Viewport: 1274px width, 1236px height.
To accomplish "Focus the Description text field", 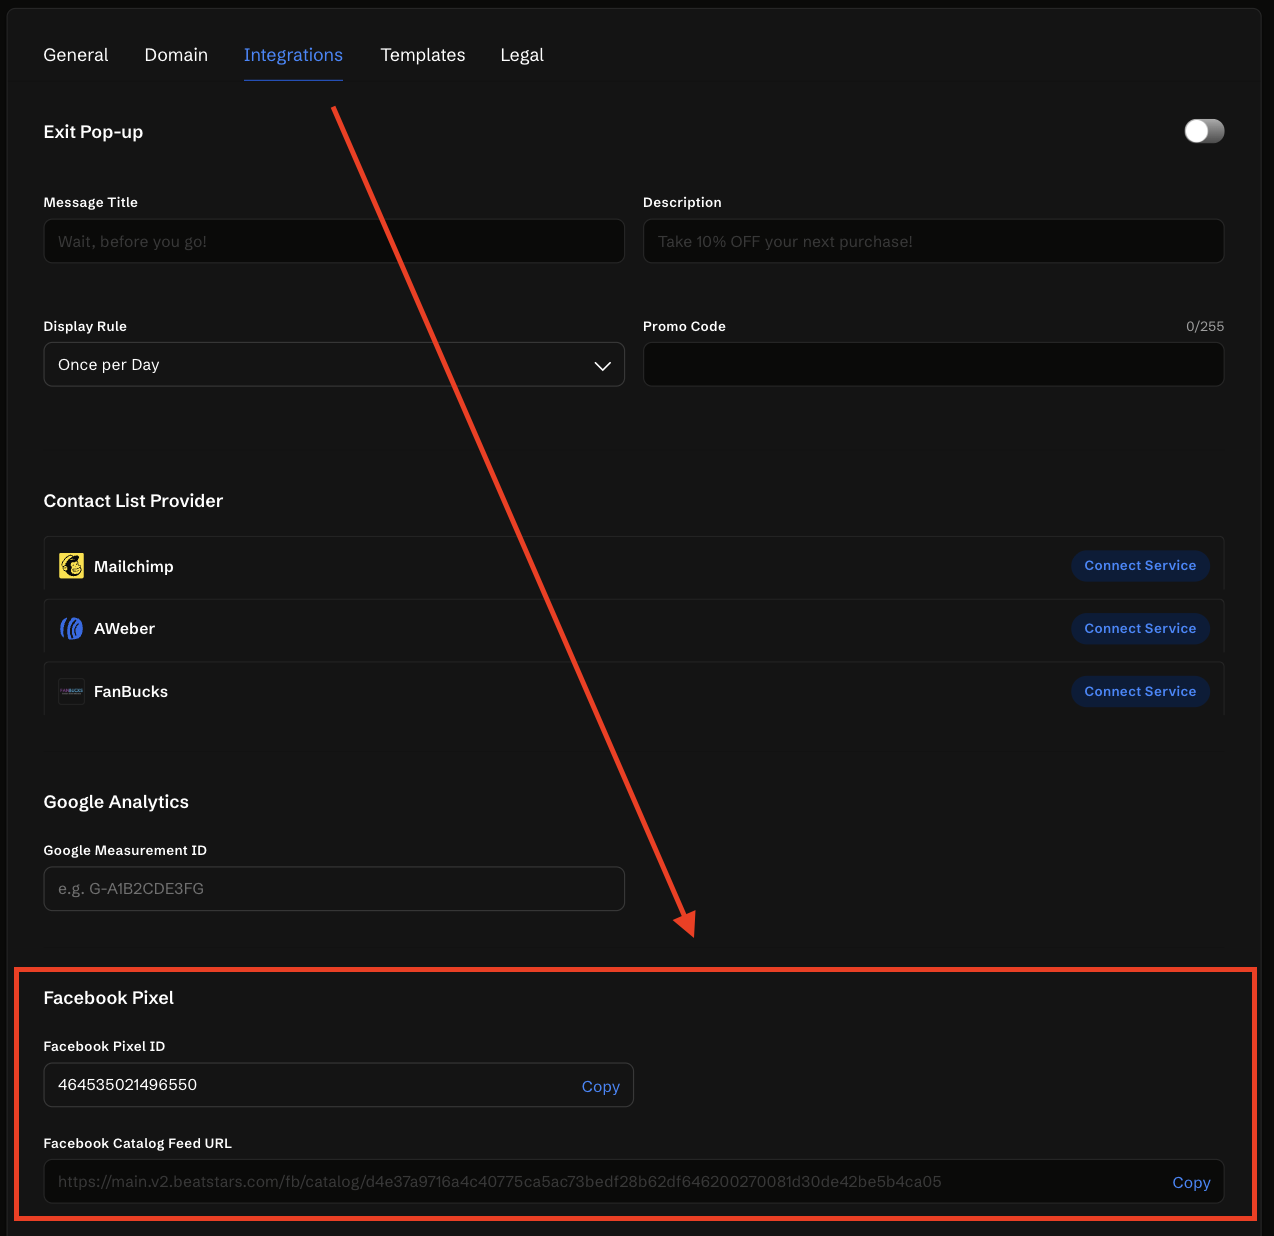I will point(932,241).
